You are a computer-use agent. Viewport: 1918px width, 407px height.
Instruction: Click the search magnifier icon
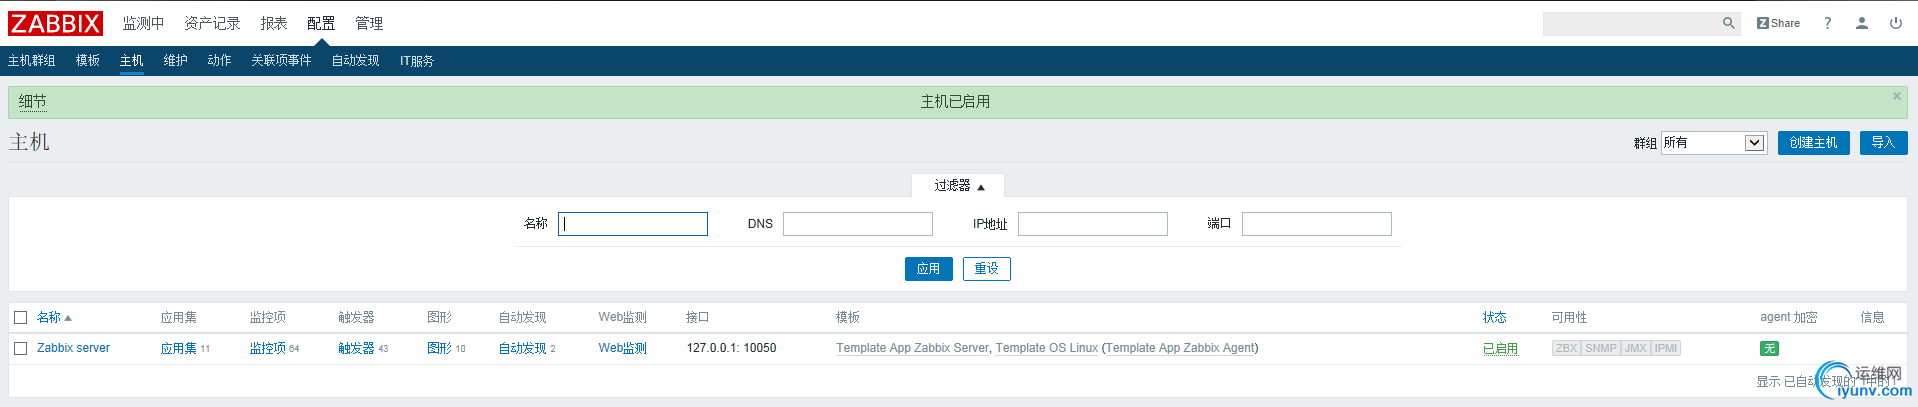[1728, 23]
